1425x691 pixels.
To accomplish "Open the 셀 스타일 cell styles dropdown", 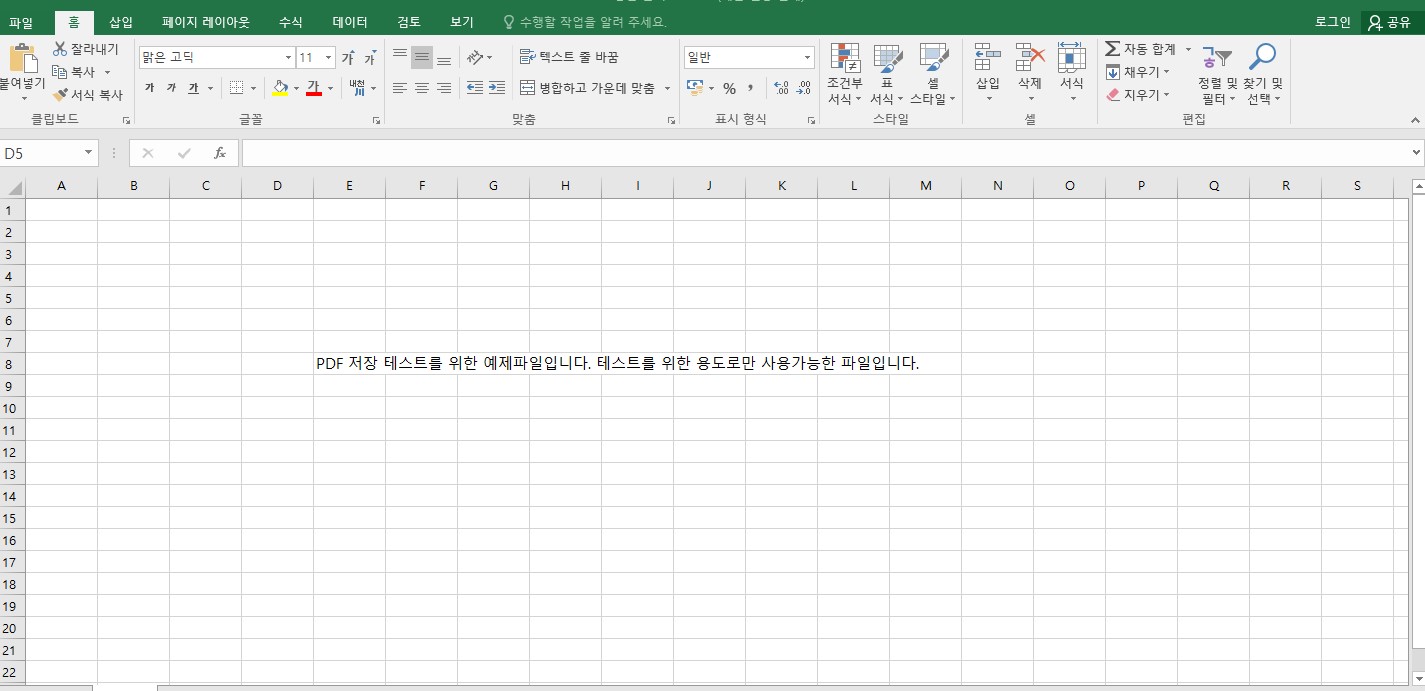I will pyautogui.click(x=932, y=72).
